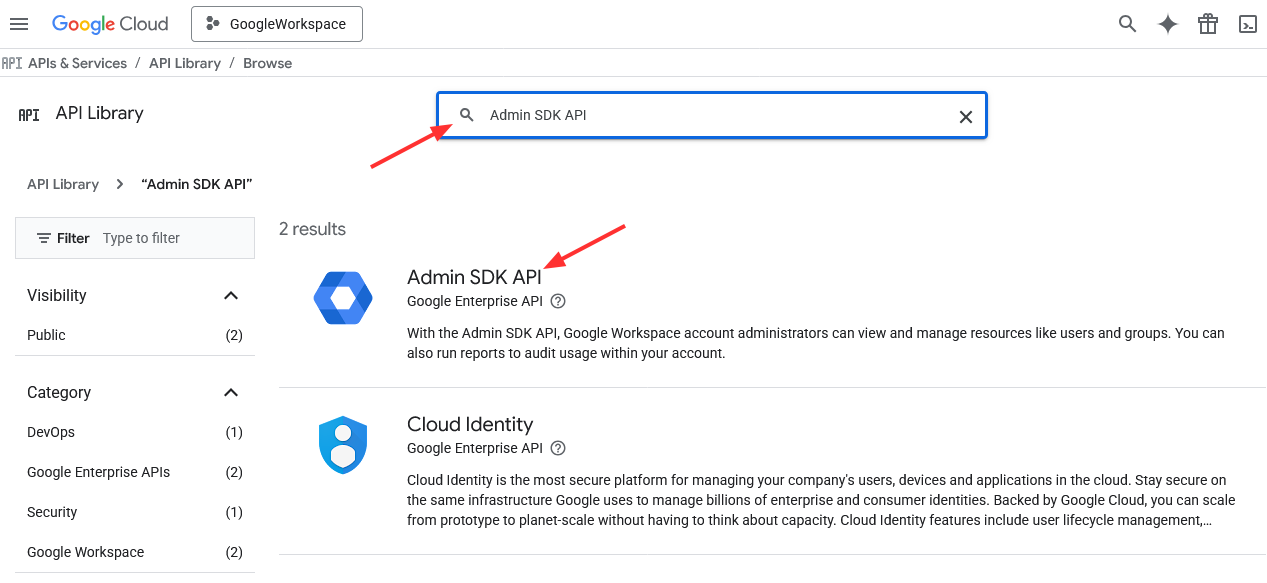Image resolution: width=1267 pixels, height=583 pixels.
Task: Click the Admin SDK API hexagon icon
Action: 343,298
